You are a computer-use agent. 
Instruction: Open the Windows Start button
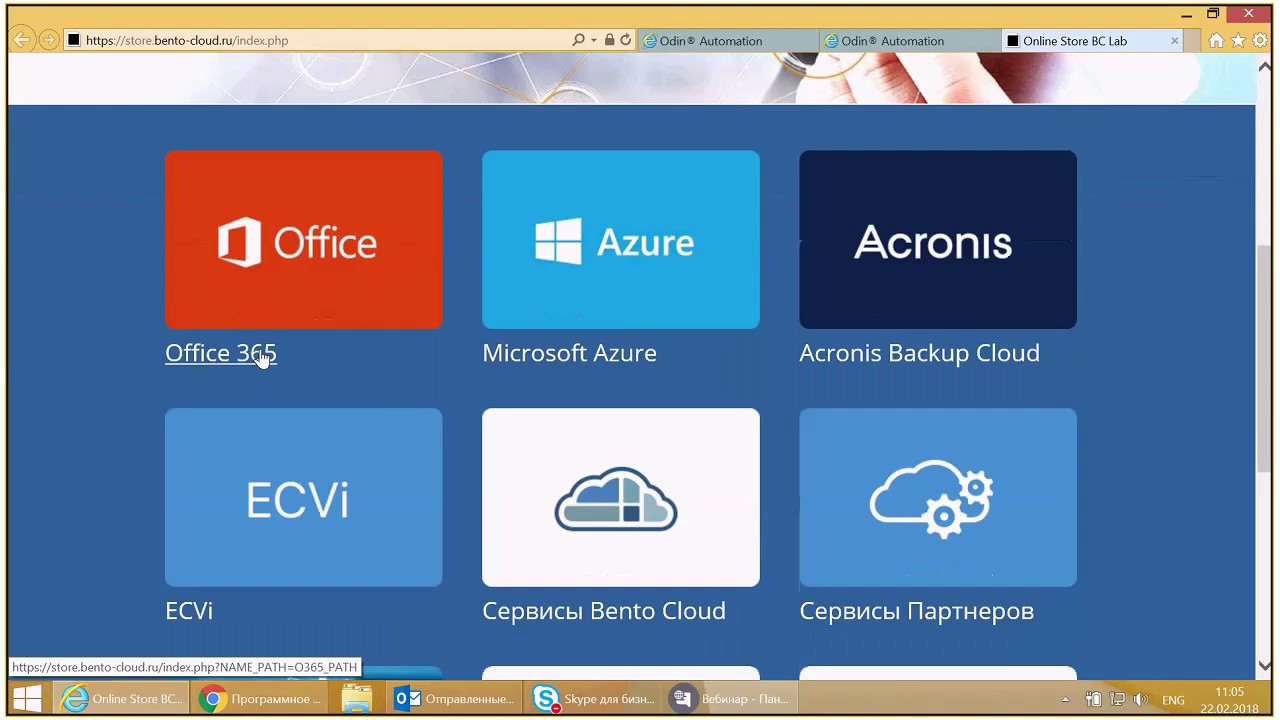pos(27,699)
